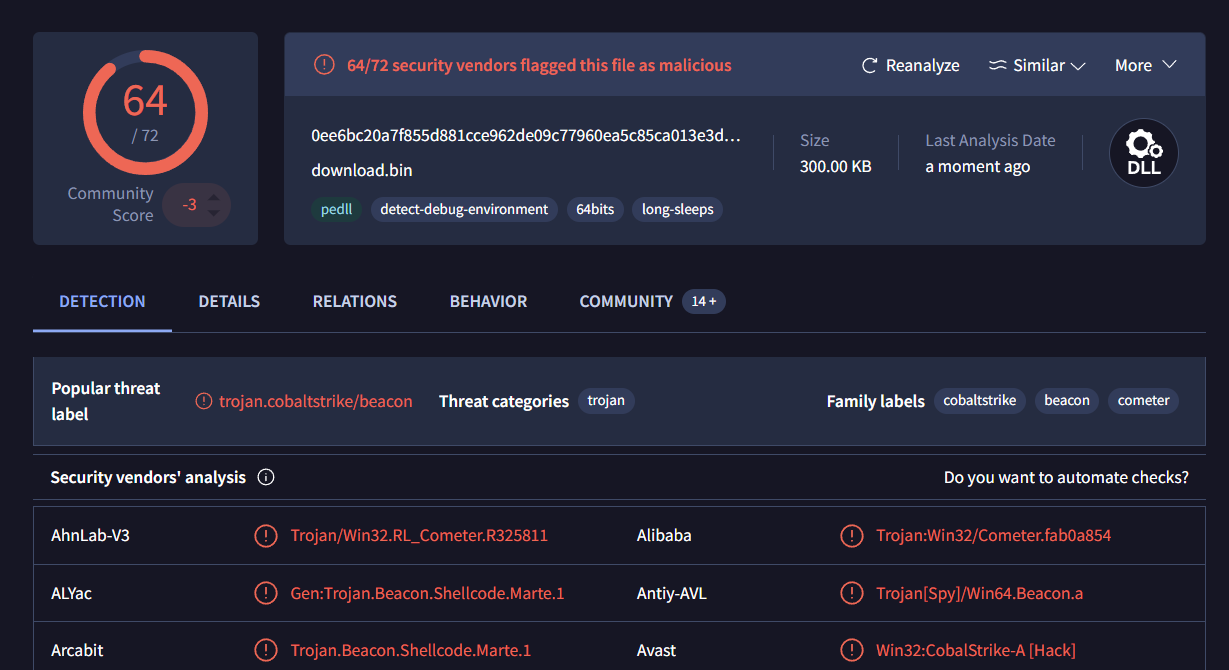Click the Arcabit vendor name
The image size is (1229, 670).
tap(77, 650)
